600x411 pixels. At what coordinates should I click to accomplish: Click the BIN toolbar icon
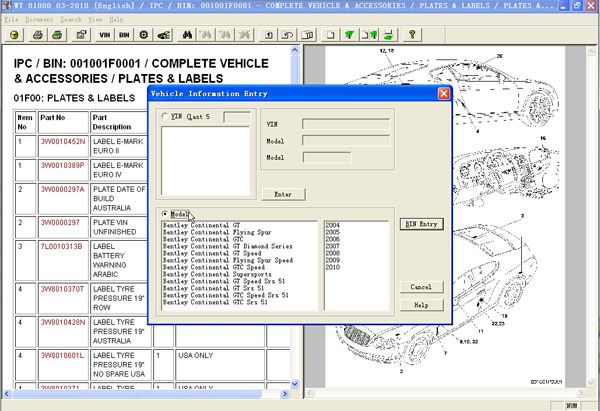[125, 35]
